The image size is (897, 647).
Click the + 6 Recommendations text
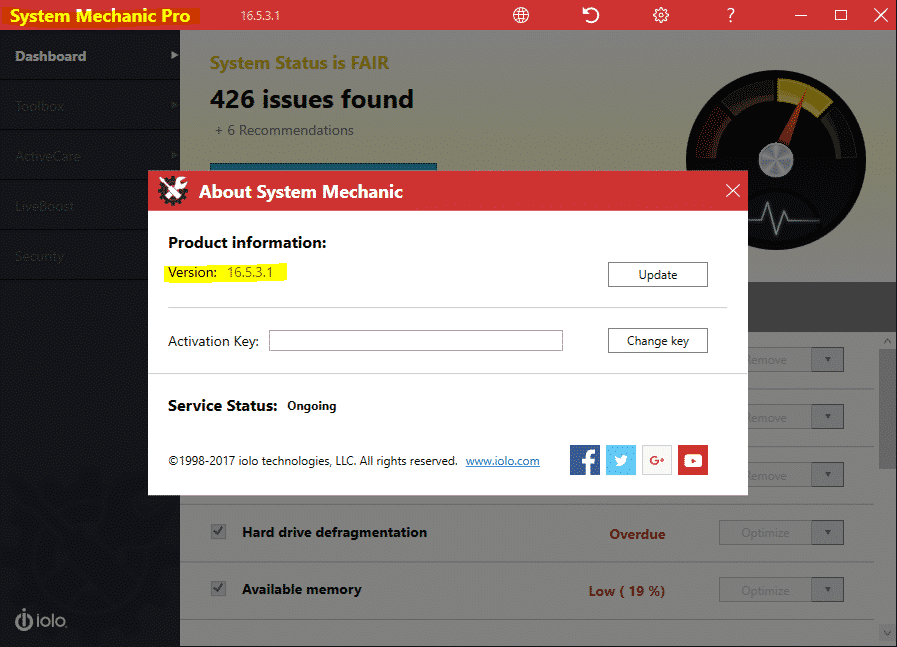(x=284, y=130)
